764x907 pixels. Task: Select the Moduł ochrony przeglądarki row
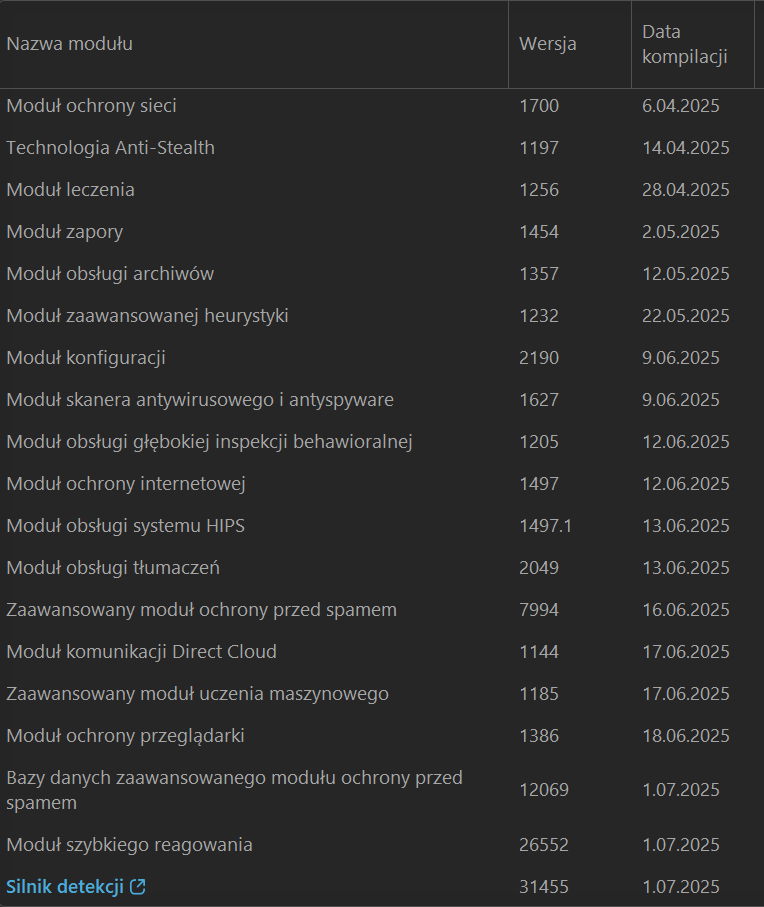126,736
